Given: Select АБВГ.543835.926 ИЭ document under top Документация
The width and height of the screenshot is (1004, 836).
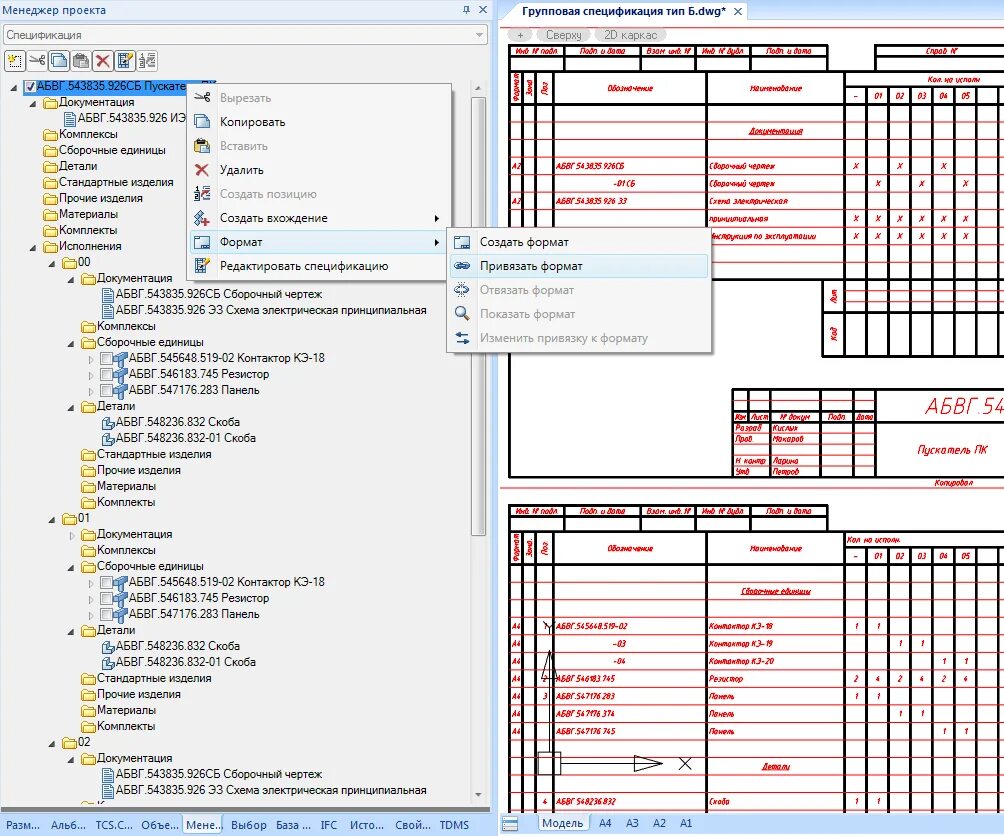Looking at the screenshot, I should click(132, 118).
